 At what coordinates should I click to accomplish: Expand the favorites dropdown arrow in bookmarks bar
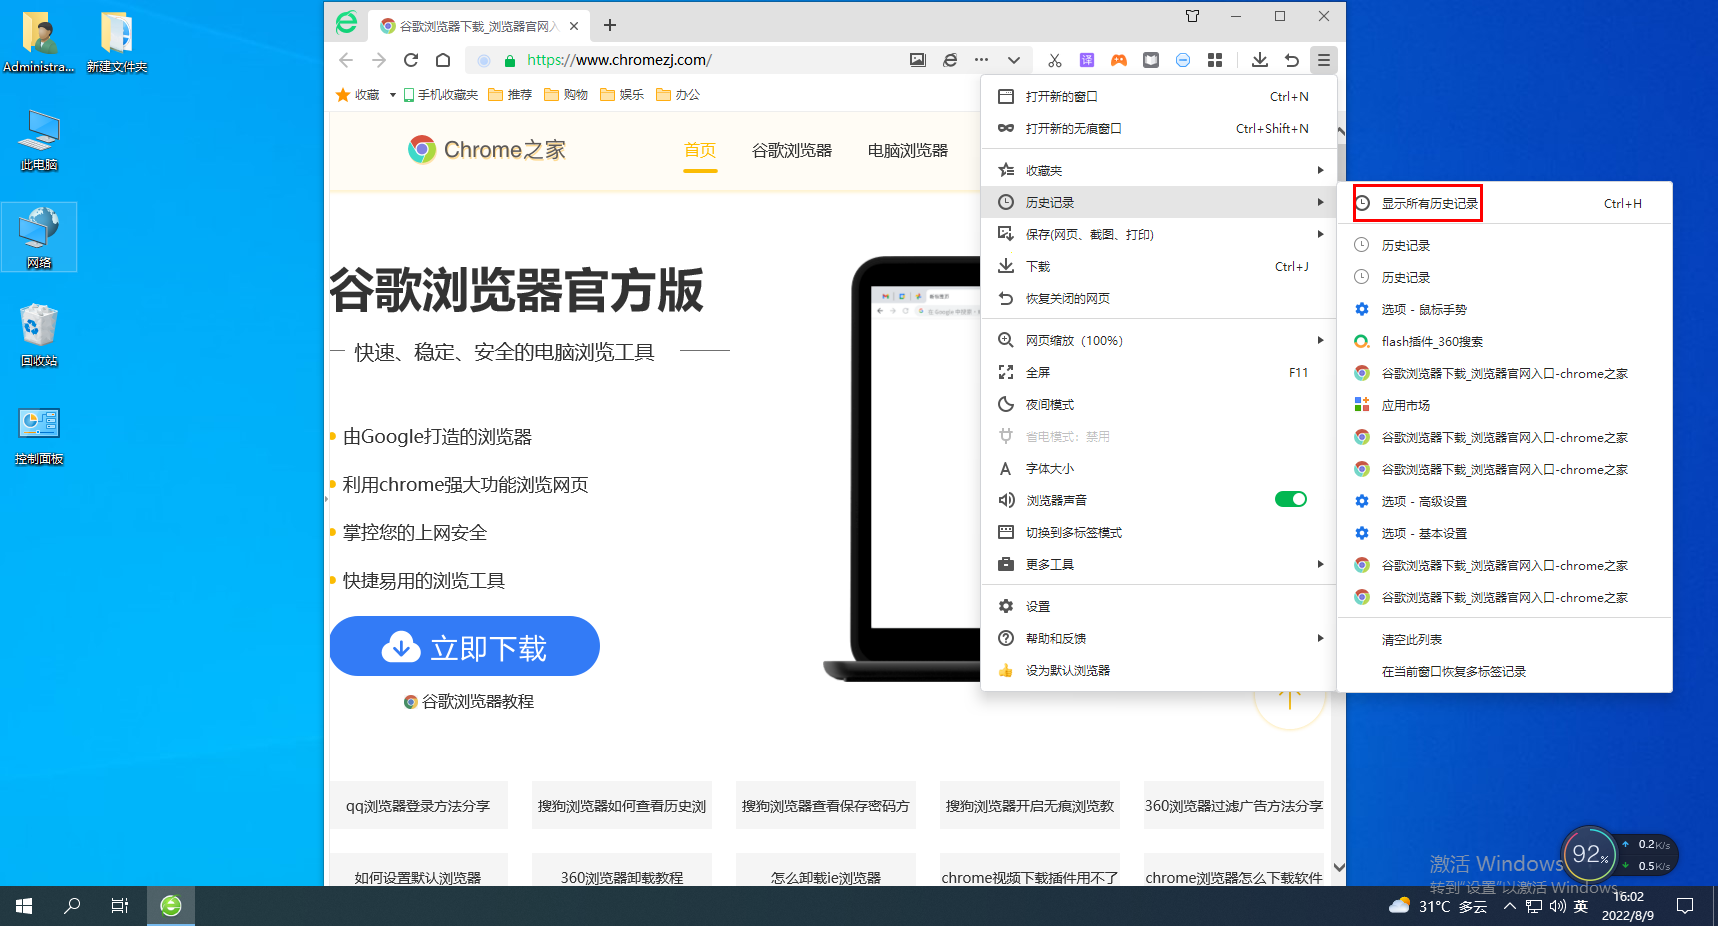point(393,95)
